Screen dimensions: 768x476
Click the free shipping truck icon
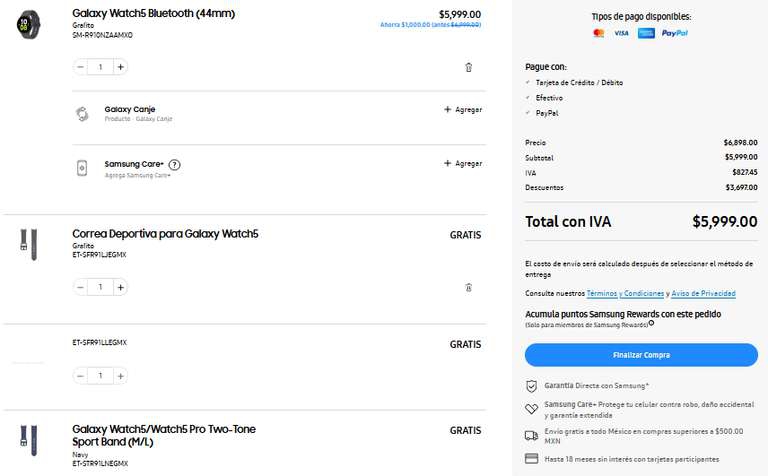click(x=531, y=435)
